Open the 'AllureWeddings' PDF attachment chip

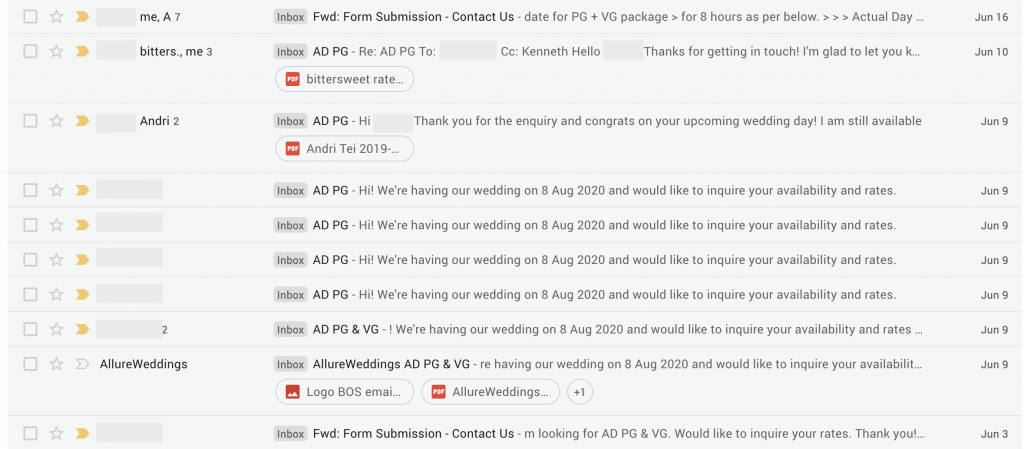click(x=490, y=392)
